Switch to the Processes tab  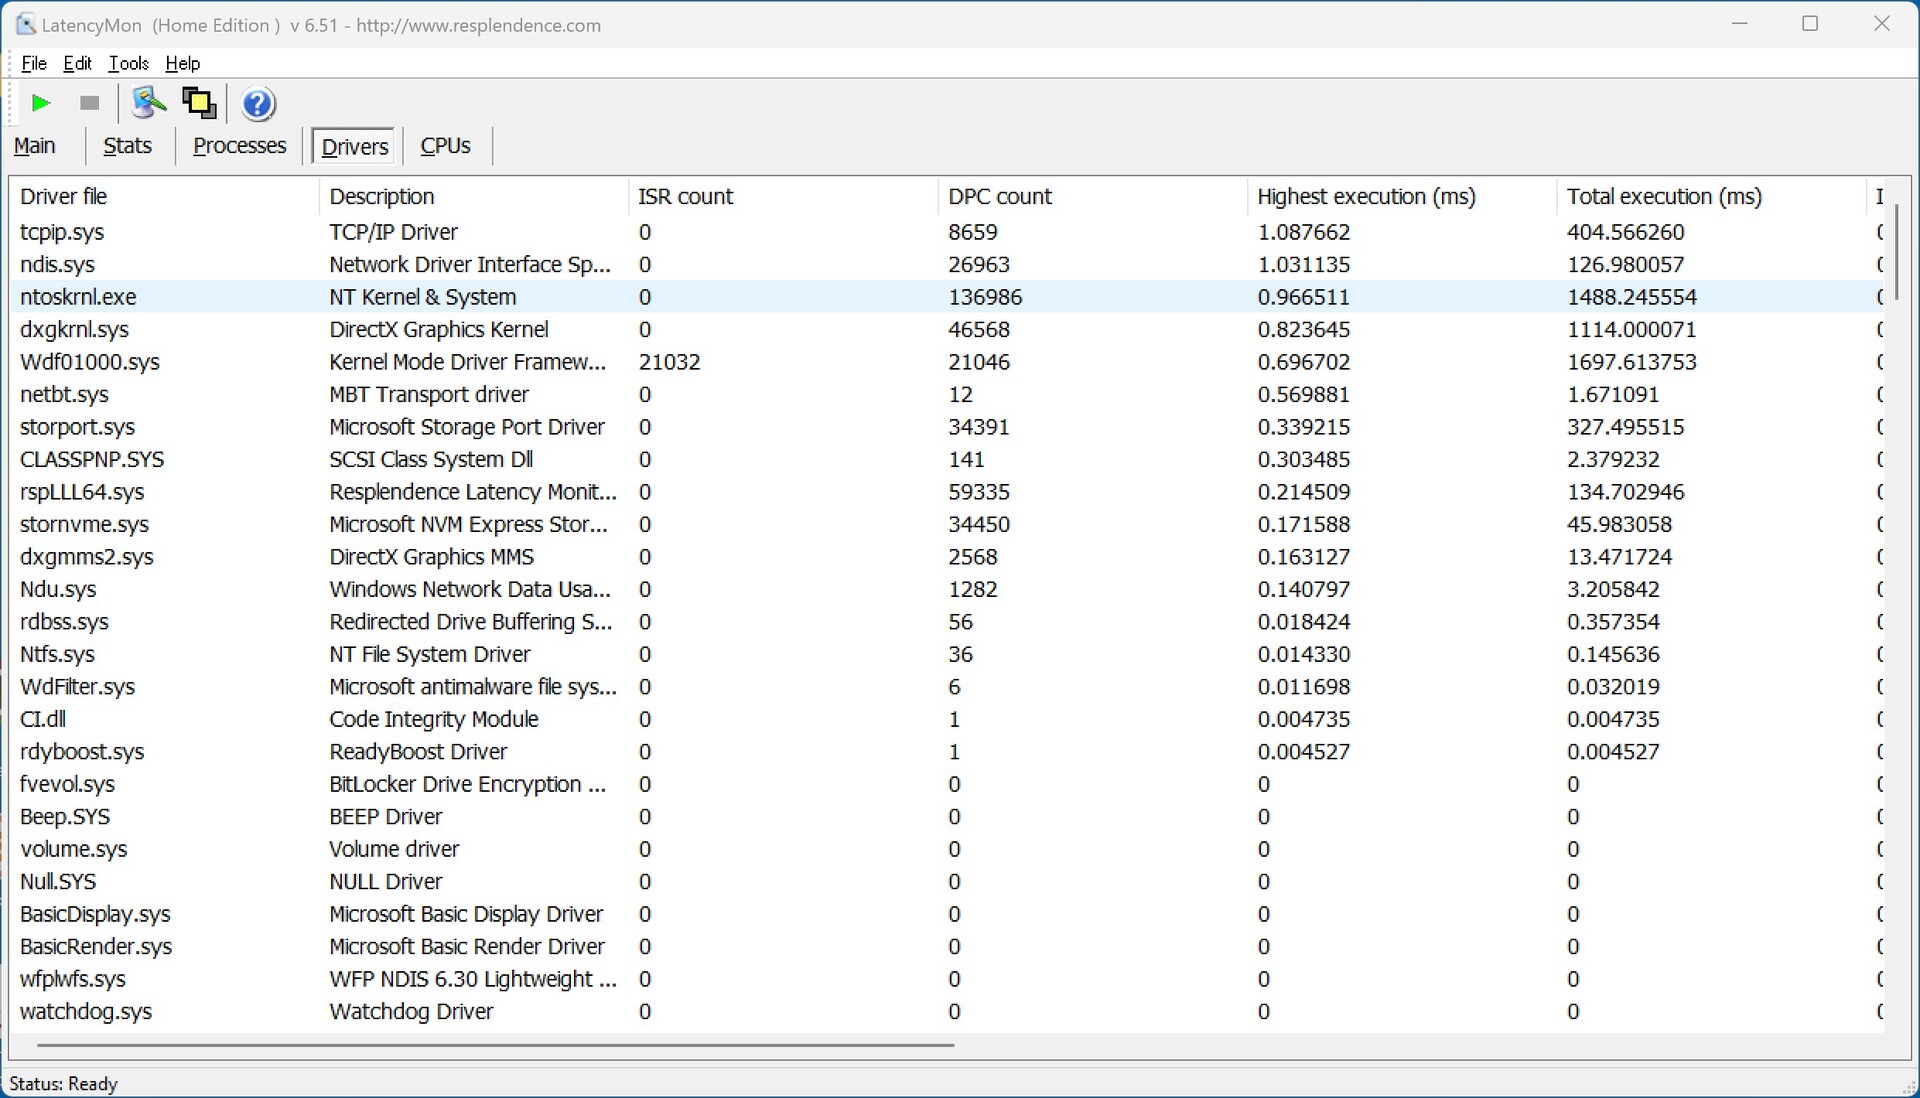pos(239,146)
